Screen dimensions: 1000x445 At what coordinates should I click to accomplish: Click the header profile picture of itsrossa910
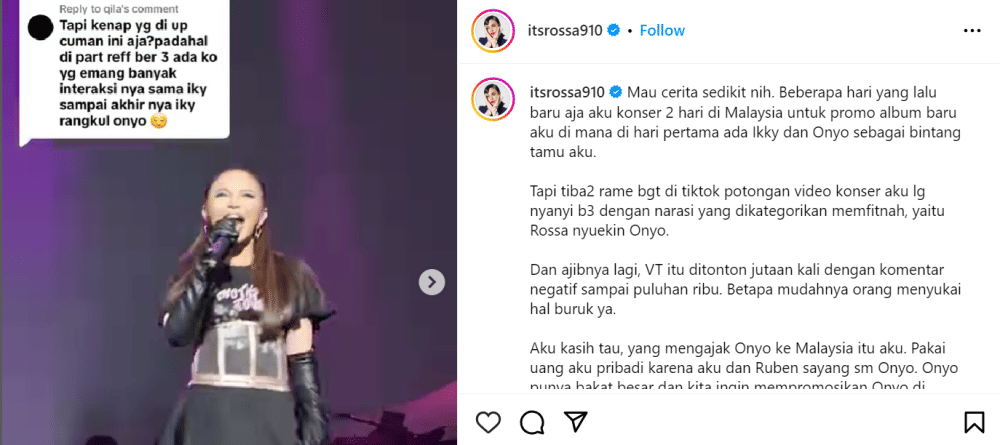tap(493, 31)
